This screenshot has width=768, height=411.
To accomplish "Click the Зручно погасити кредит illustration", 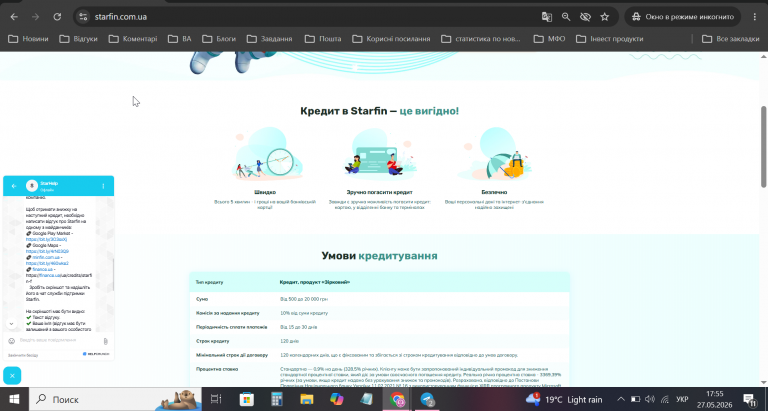I will coord(380,153).
